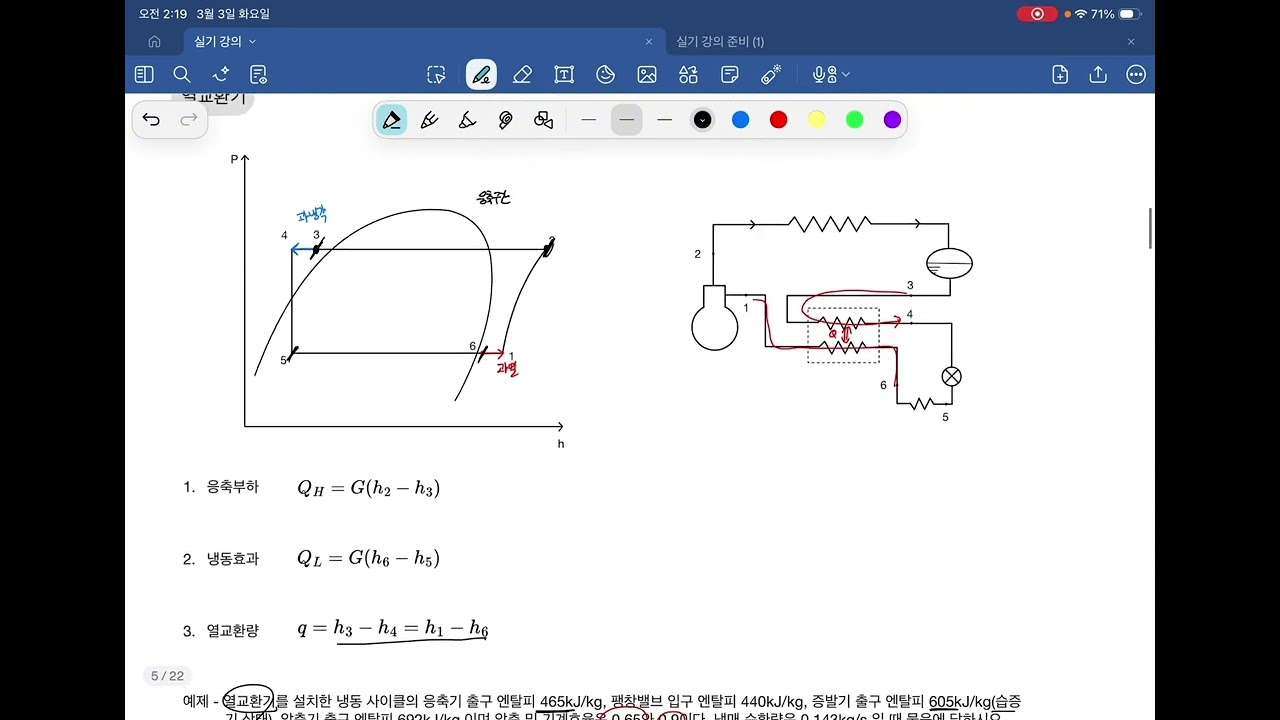Image resolution: width=1280 pixels, height=720 pixels.
Task: Choose the brush pen style
Action: pos(467,120)
